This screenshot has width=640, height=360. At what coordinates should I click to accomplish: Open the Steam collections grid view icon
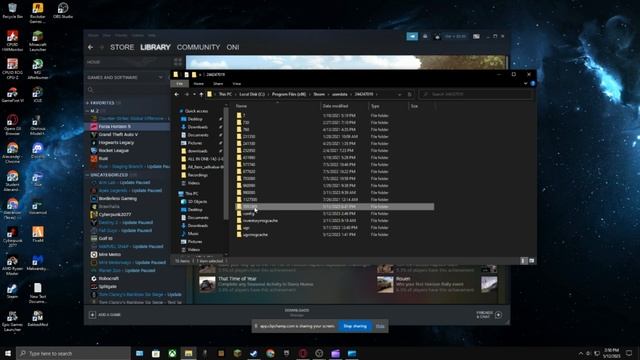(178, 62)
